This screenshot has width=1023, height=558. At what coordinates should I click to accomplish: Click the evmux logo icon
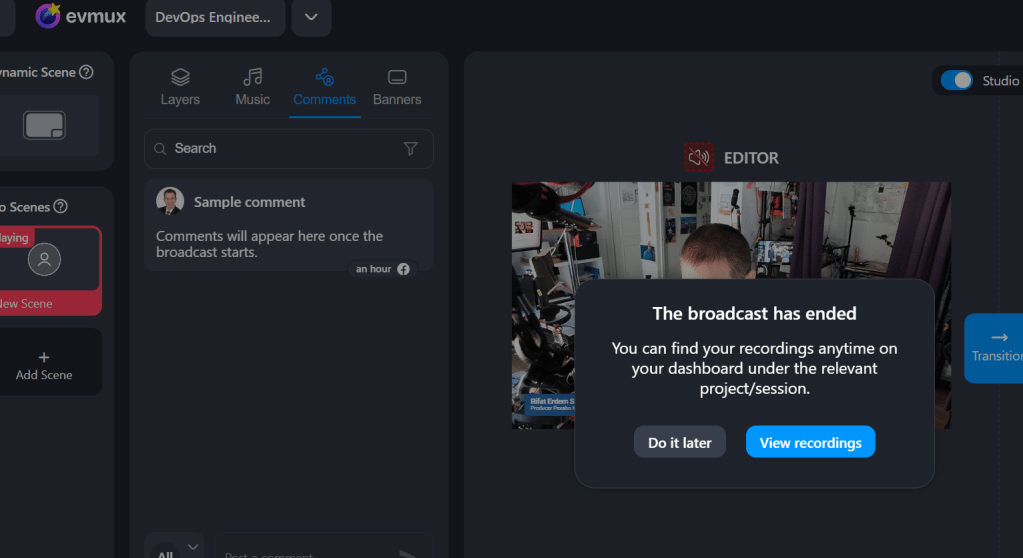[x=48, y=16]
